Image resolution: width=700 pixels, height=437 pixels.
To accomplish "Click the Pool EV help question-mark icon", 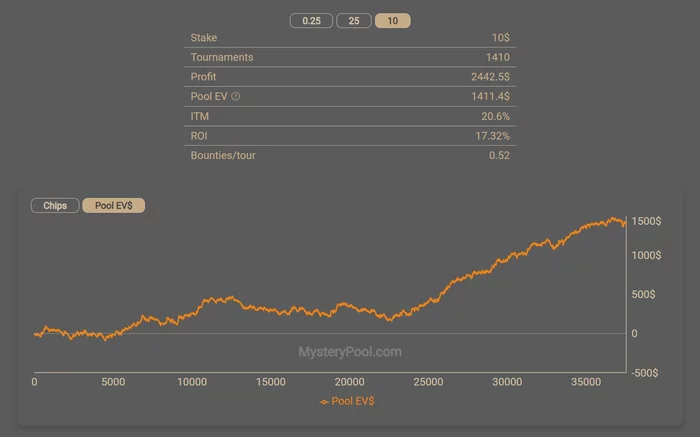I will (x=236, y=96).
